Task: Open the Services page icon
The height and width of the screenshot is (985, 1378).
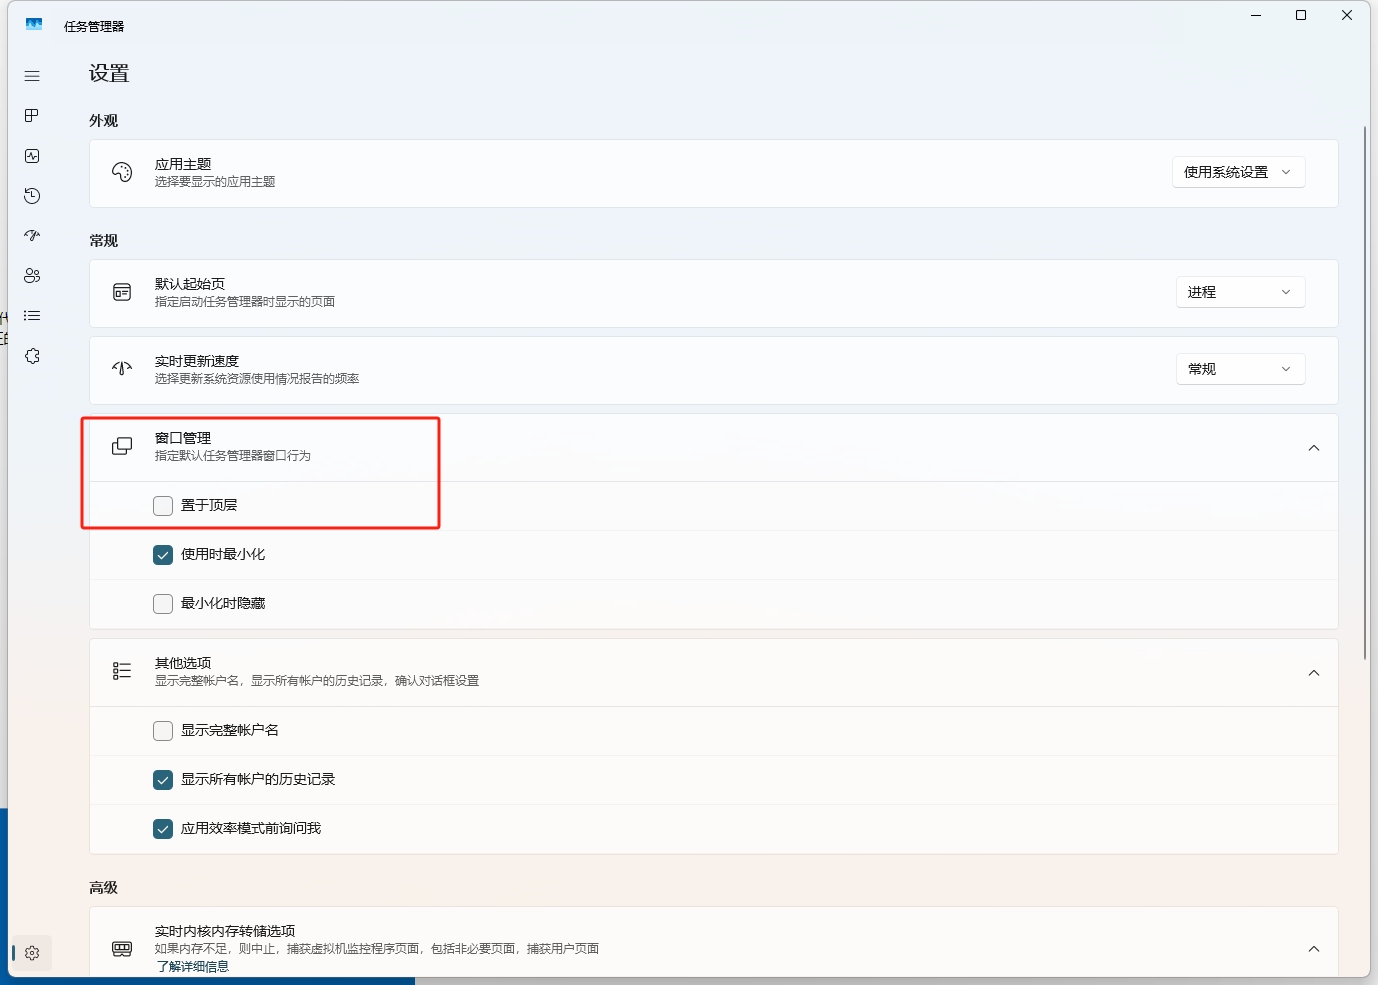Action: coord(32,356)
